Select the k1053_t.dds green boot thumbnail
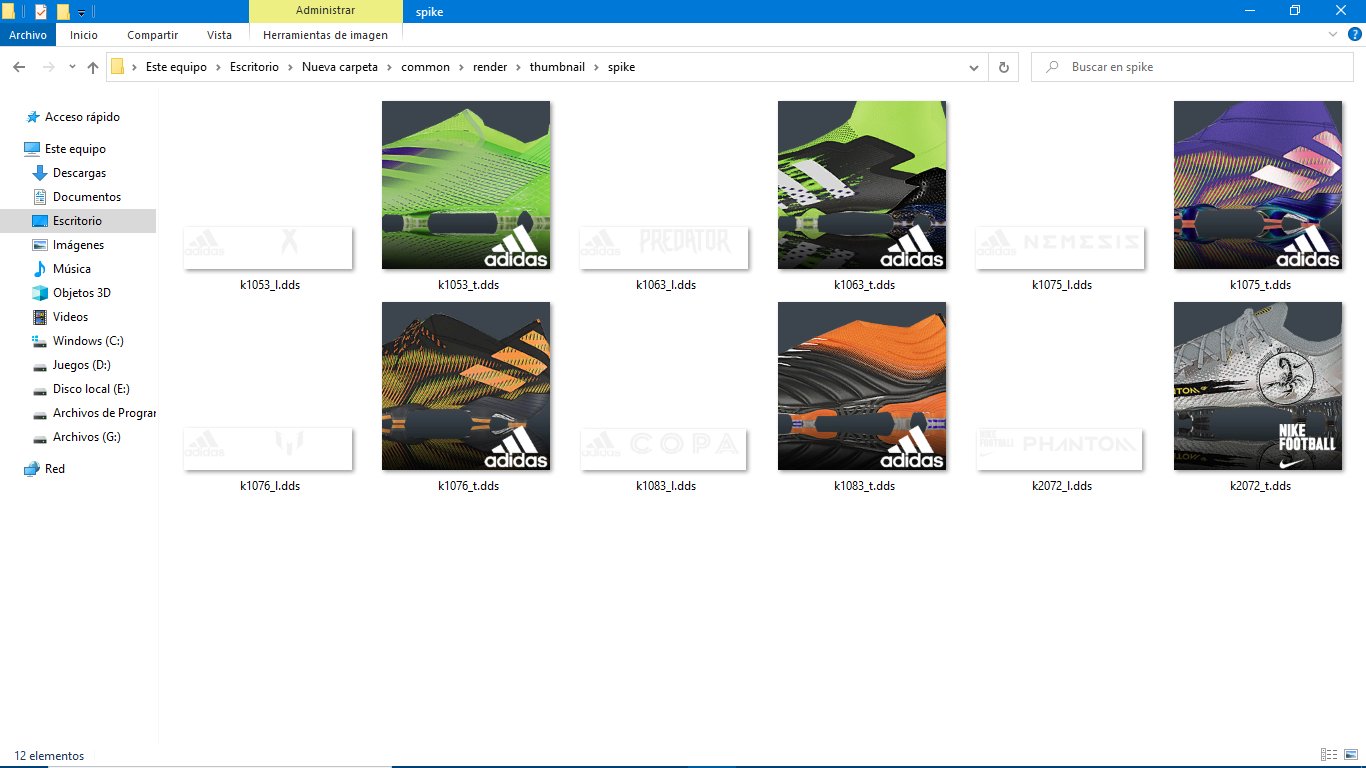Viewport: 1366px width, 768px height. pos(466,185)
